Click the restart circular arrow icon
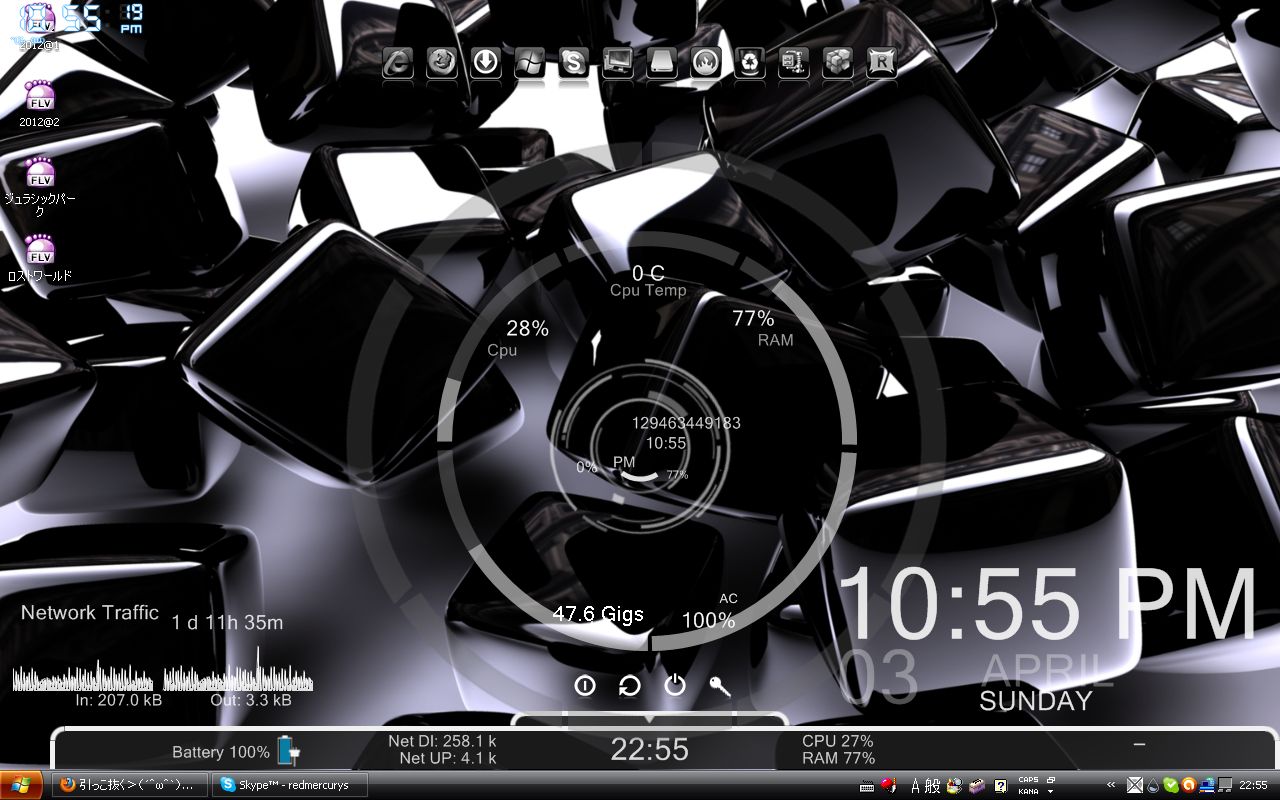Image resolution: width=1280 pixels, height=800 pixels. 630,685
